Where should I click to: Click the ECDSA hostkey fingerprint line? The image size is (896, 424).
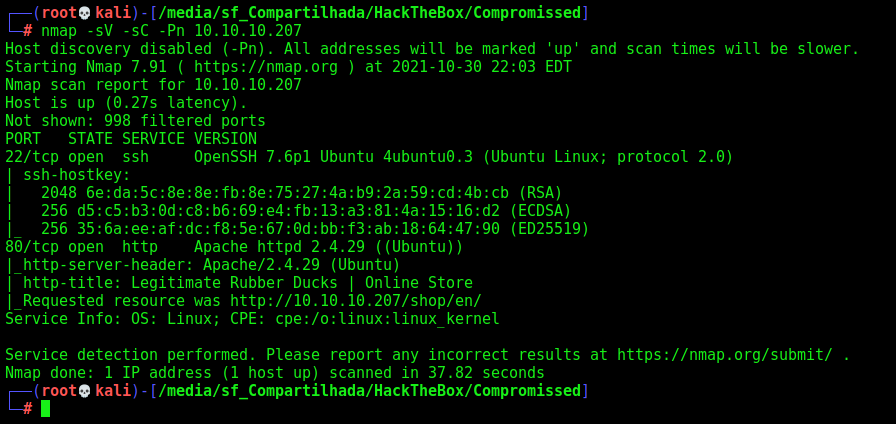(306, 211)
